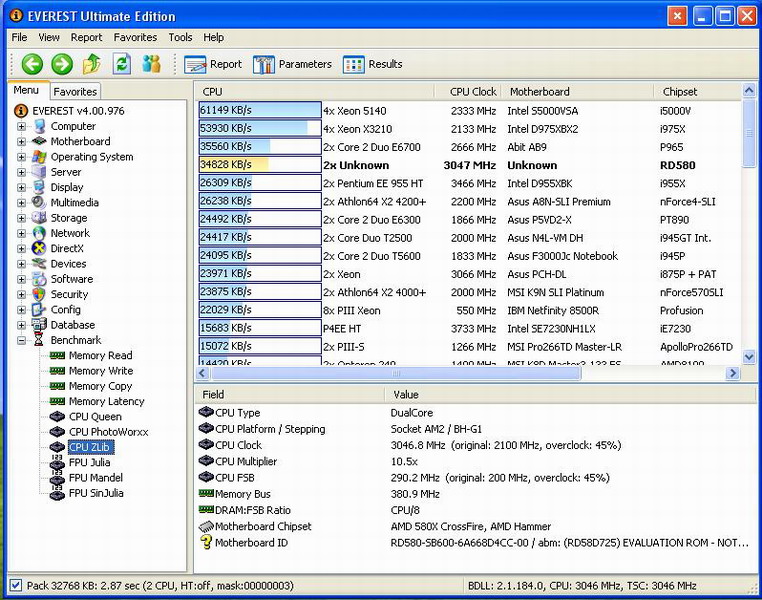The height and width of the screenshot is (600, 762).
Task: Toggle the checkbox in the status bar
Action: [16, 585]
